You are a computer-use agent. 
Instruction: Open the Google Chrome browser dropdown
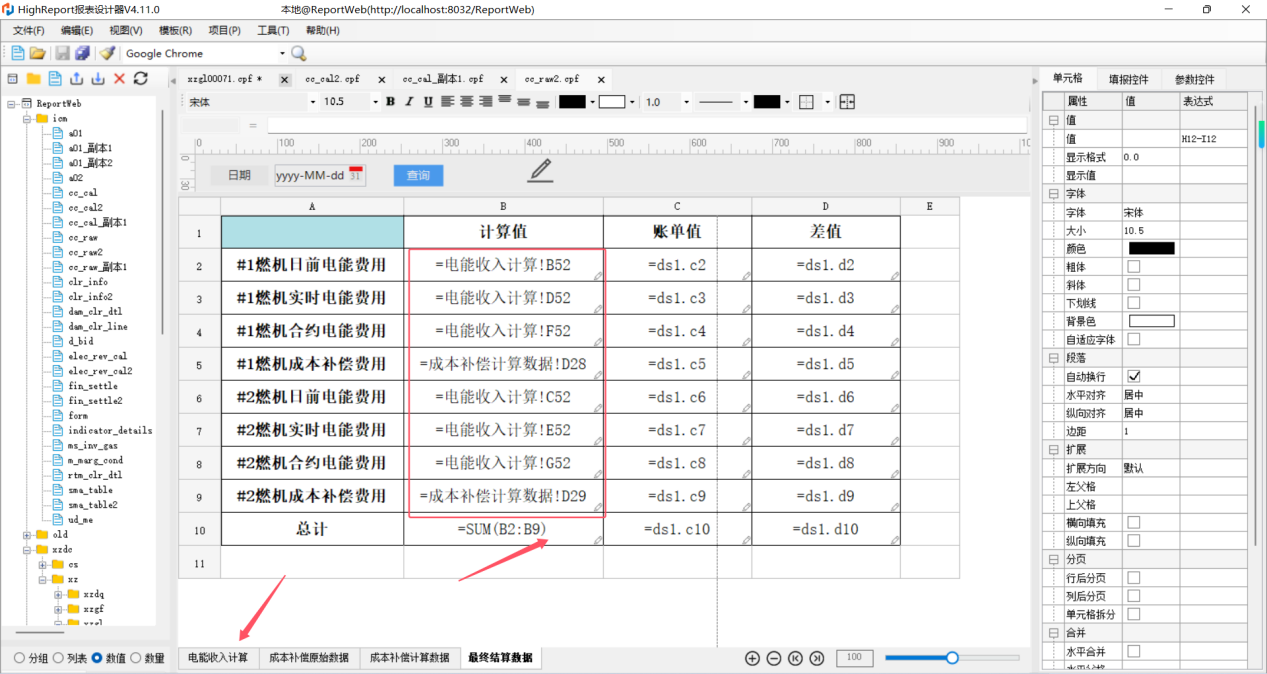click(x=282, y=54)
